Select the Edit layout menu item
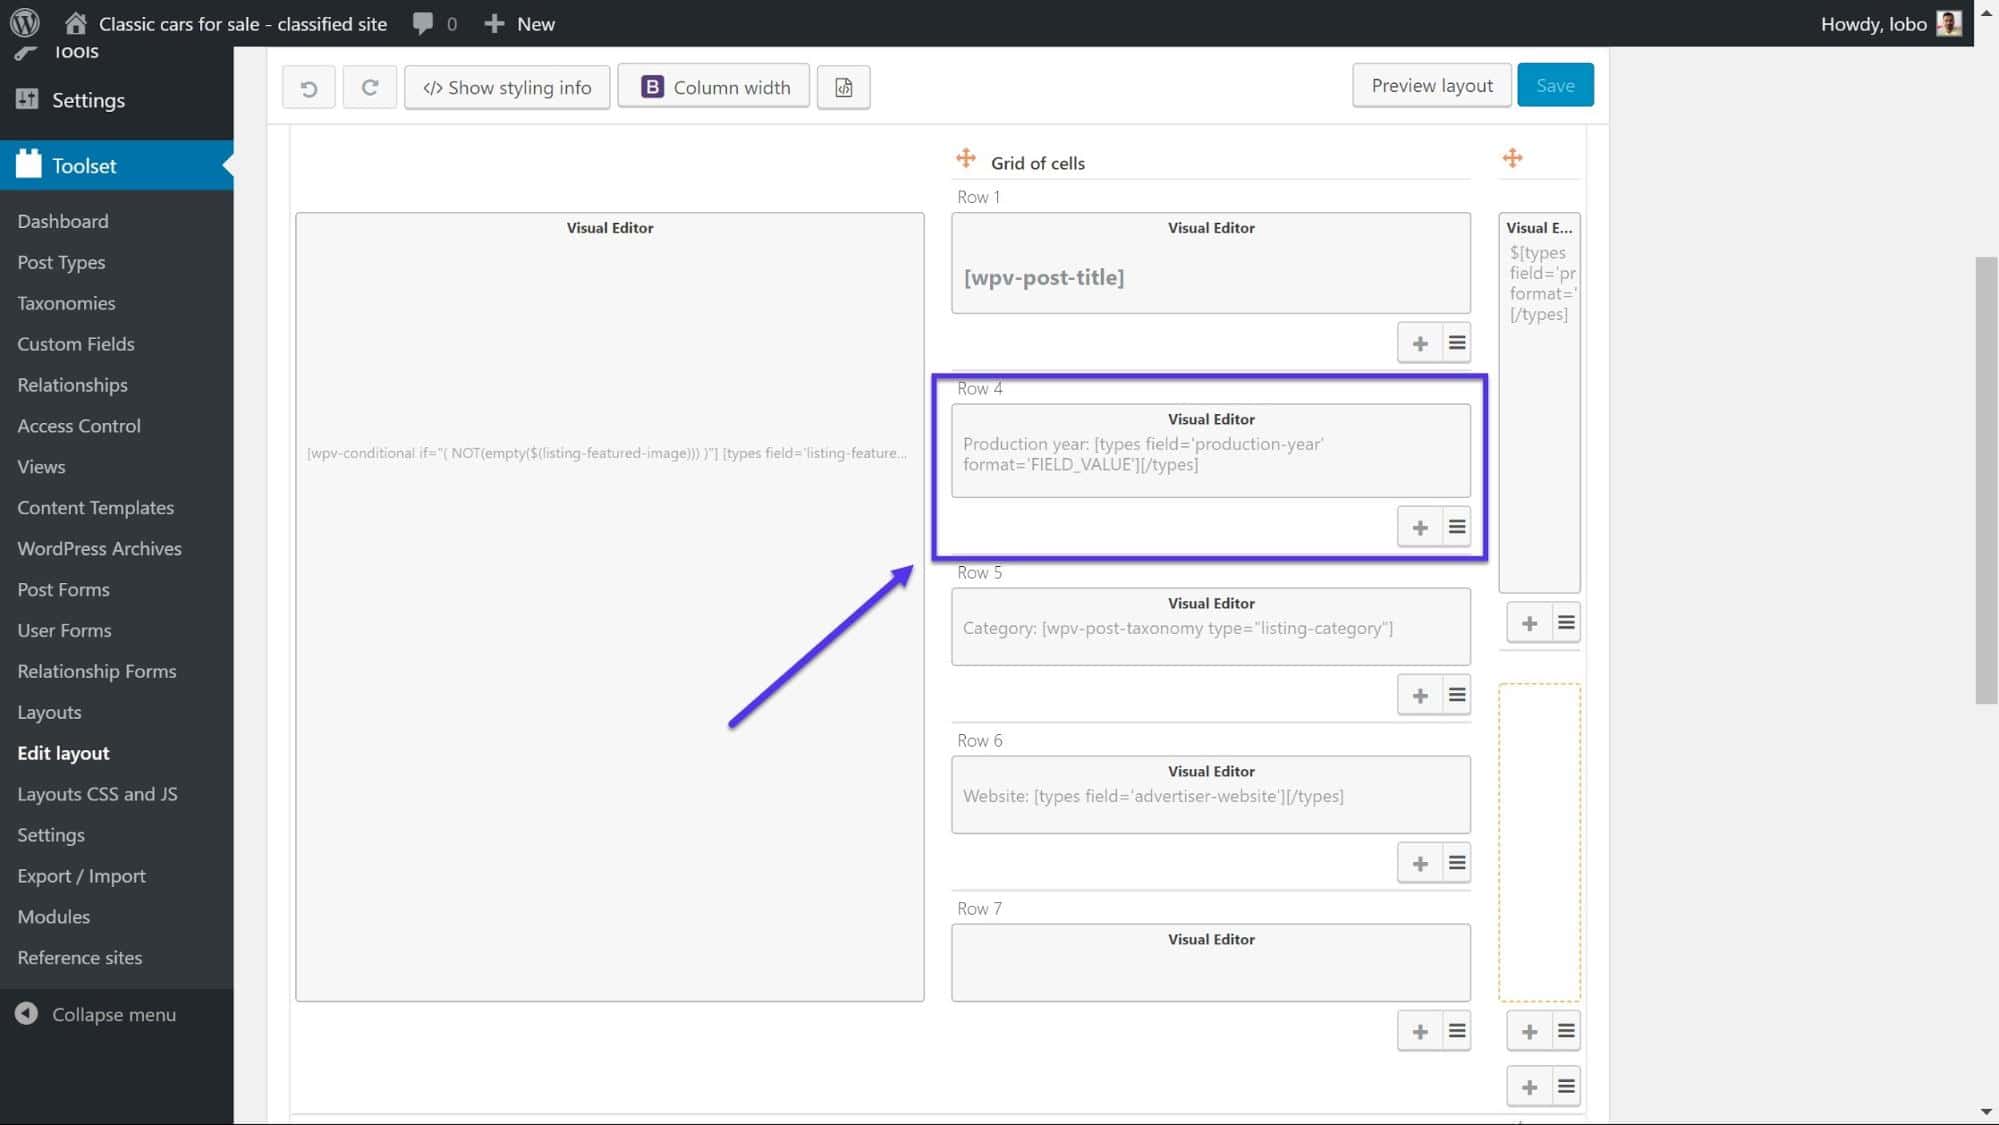This screenshot has height=1125, width=1999. tap(63, 751)
